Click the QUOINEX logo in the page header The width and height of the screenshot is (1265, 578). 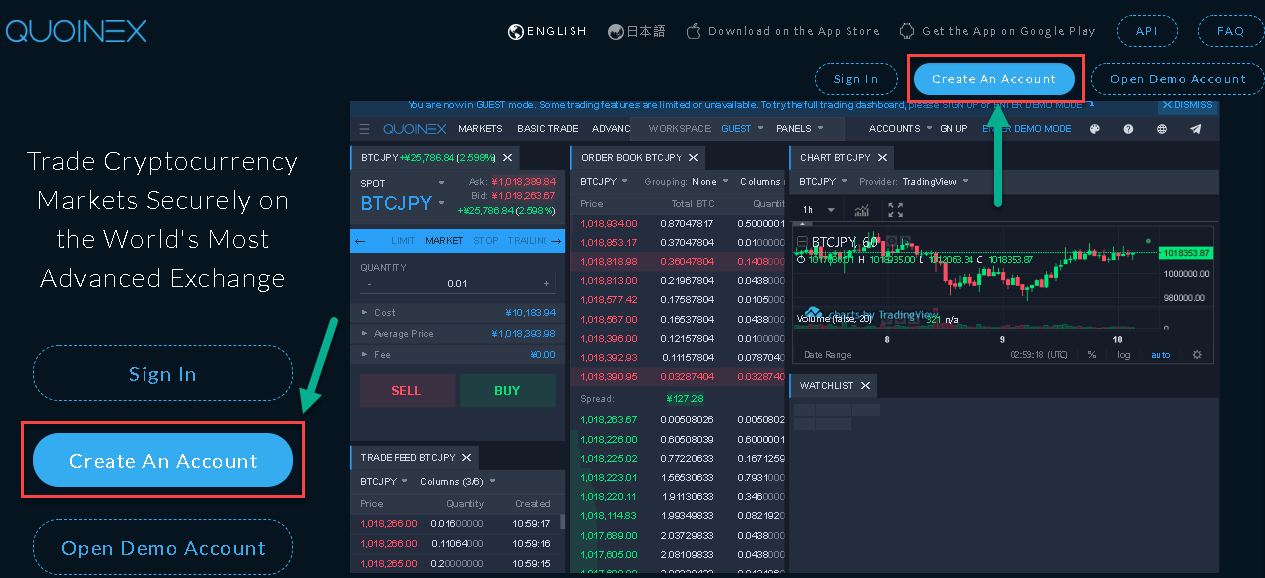pyautogui.click(x=76, y=31)
